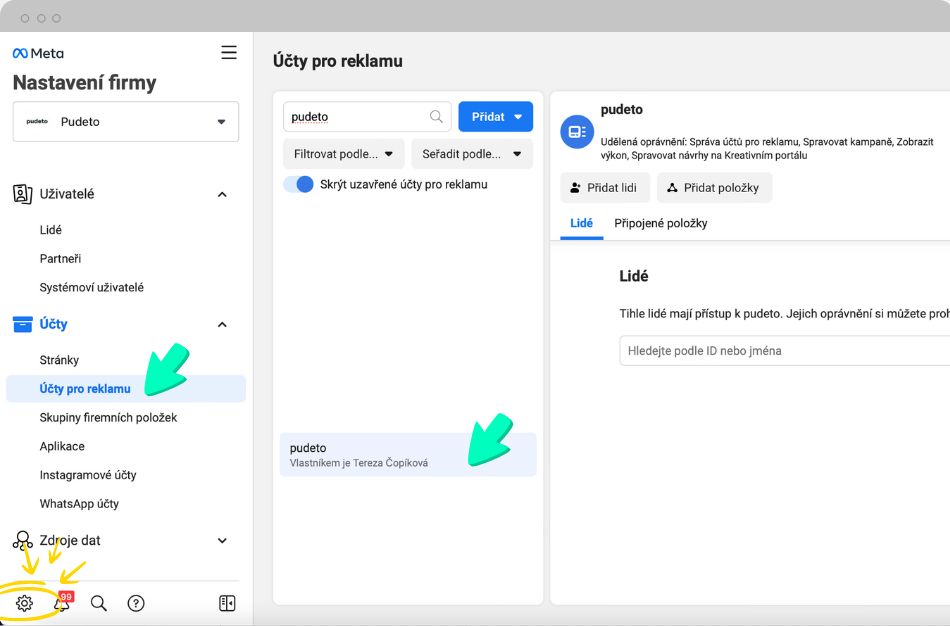Open the Přidat dropdown button

(x=496, y=116)
